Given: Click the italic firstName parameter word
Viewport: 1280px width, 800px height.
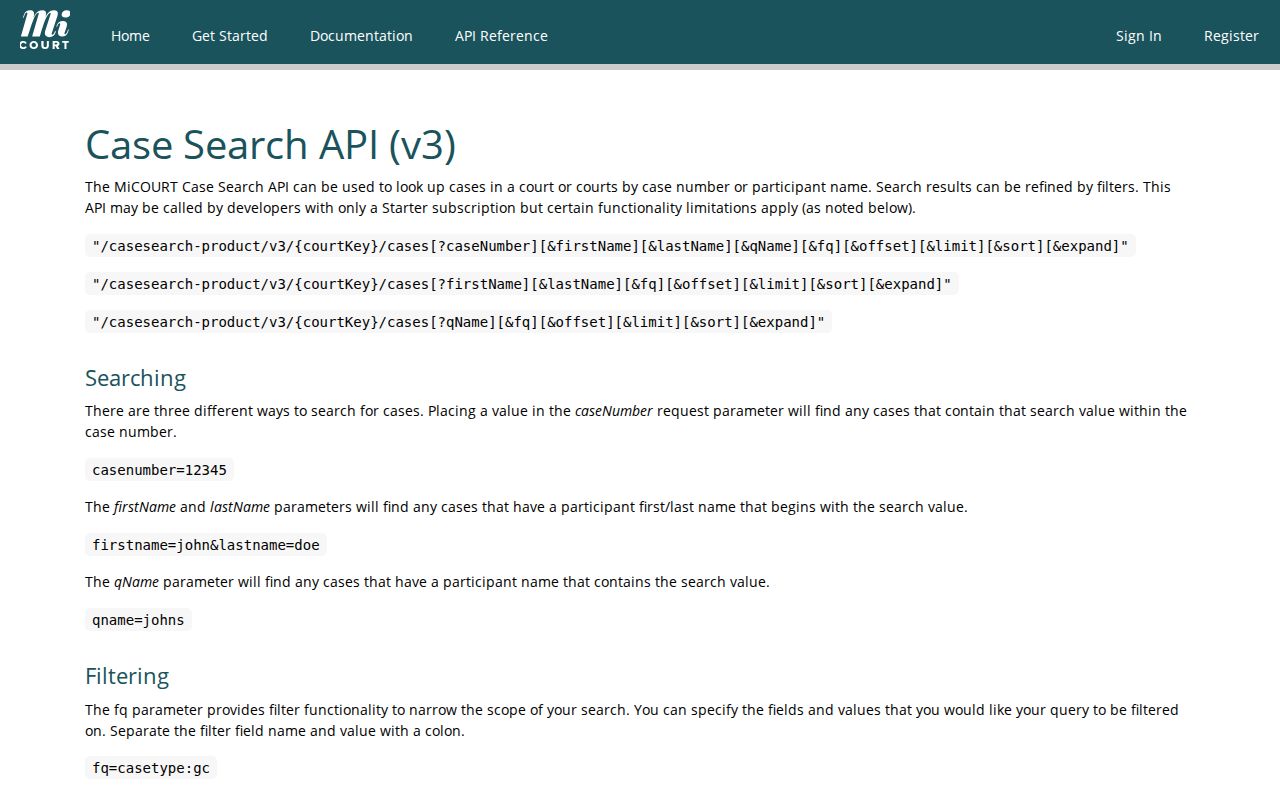Looking at the screenshot, I should tap(145, 507).
